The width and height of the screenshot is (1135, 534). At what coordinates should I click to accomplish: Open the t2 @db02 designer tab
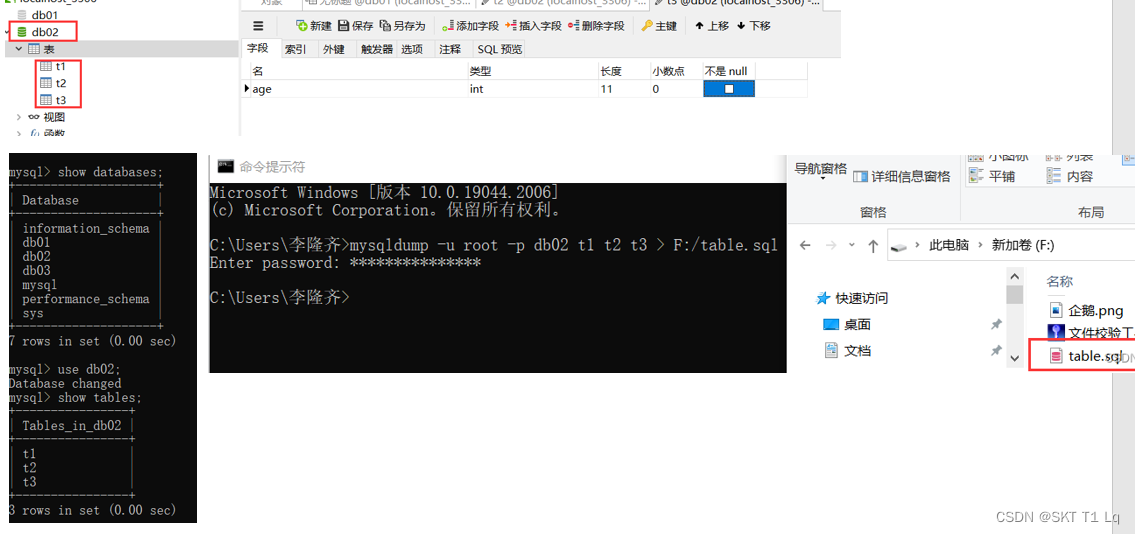[x=562, y=3]
